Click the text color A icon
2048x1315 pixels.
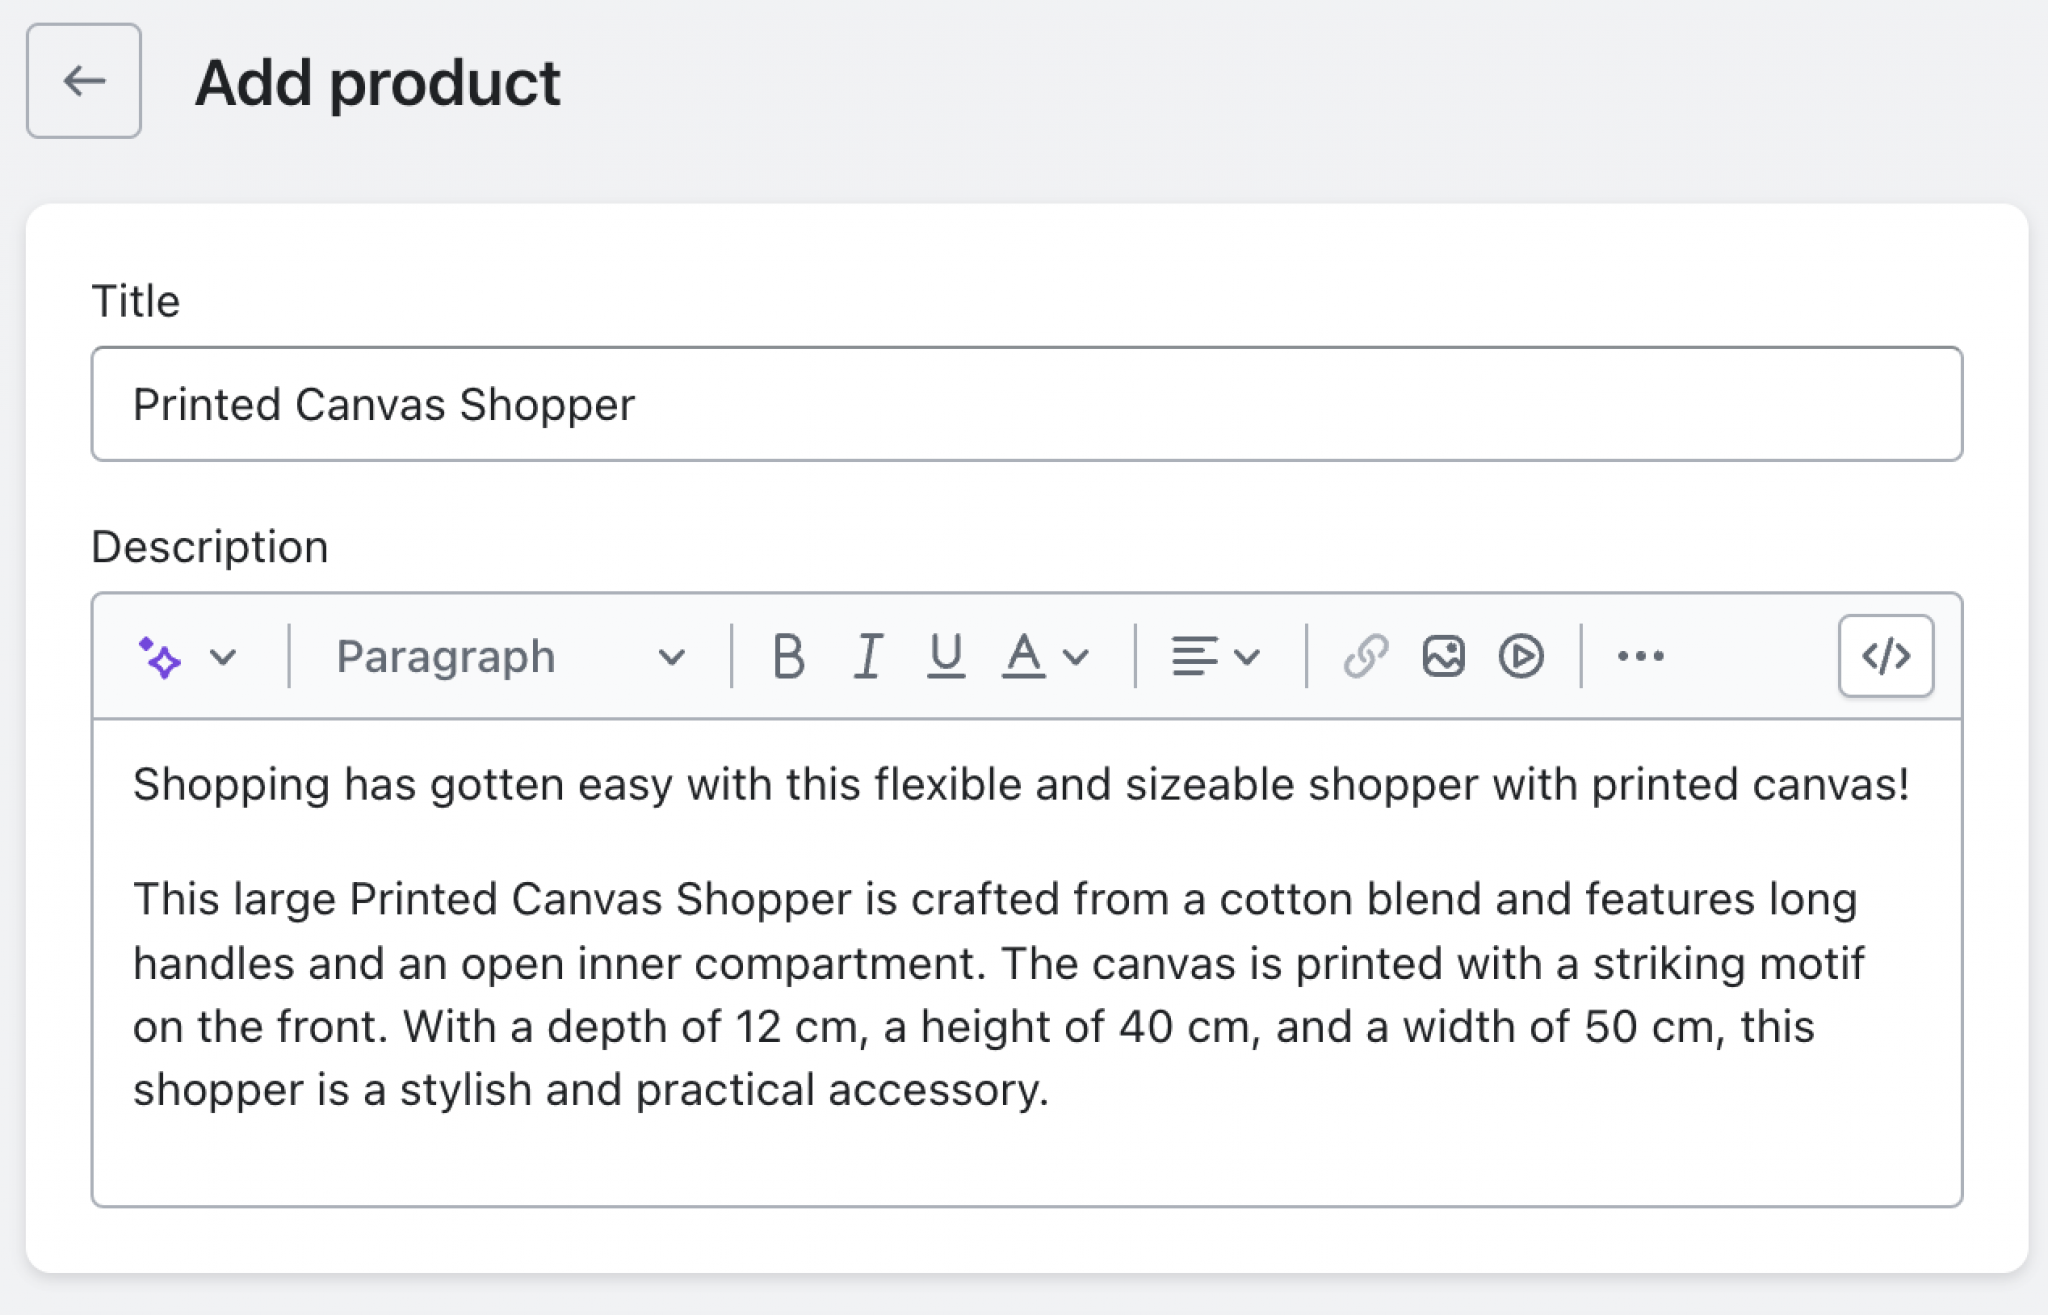click(1023, 657)
